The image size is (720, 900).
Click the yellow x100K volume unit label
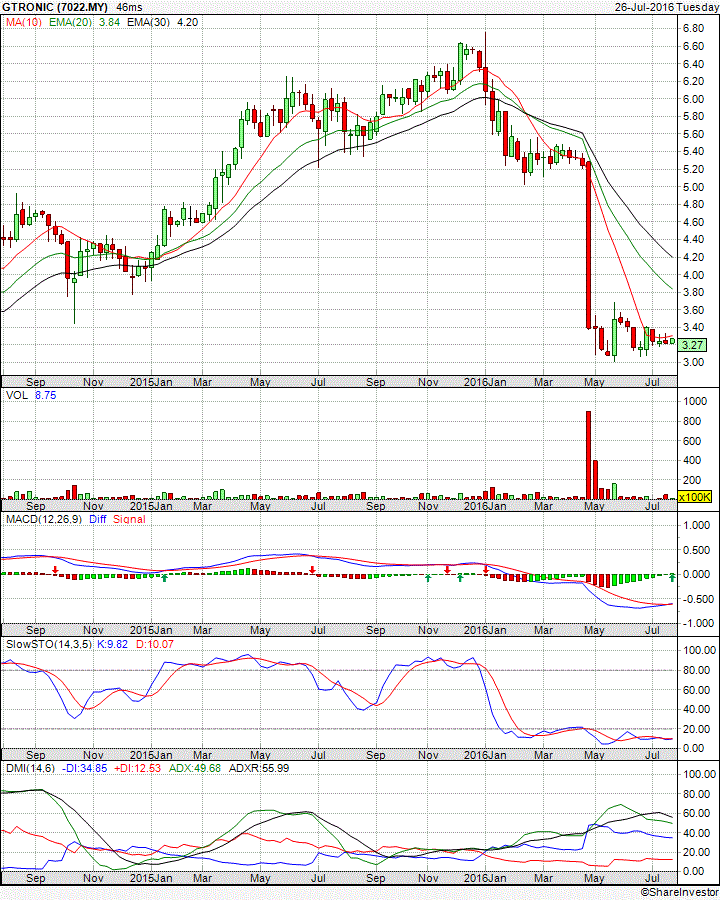click(695, 497)
